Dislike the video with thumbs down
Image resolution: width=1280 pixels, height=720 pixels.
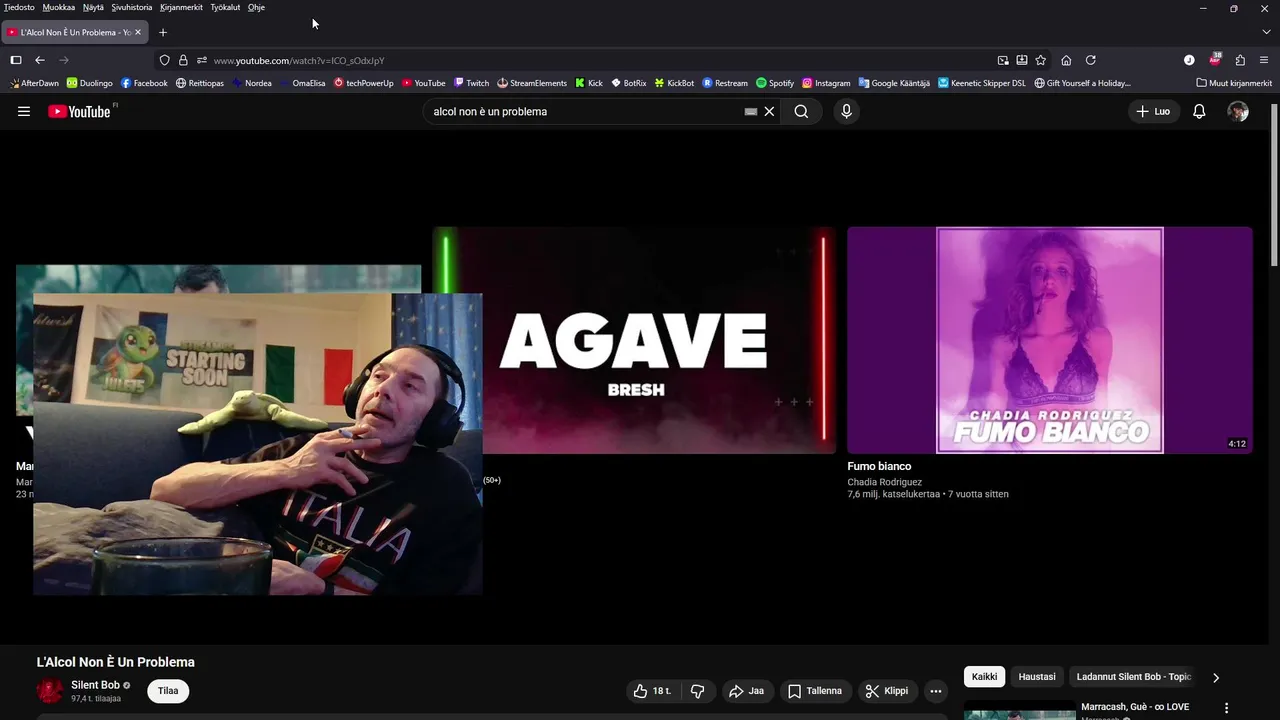coord(698,691)
